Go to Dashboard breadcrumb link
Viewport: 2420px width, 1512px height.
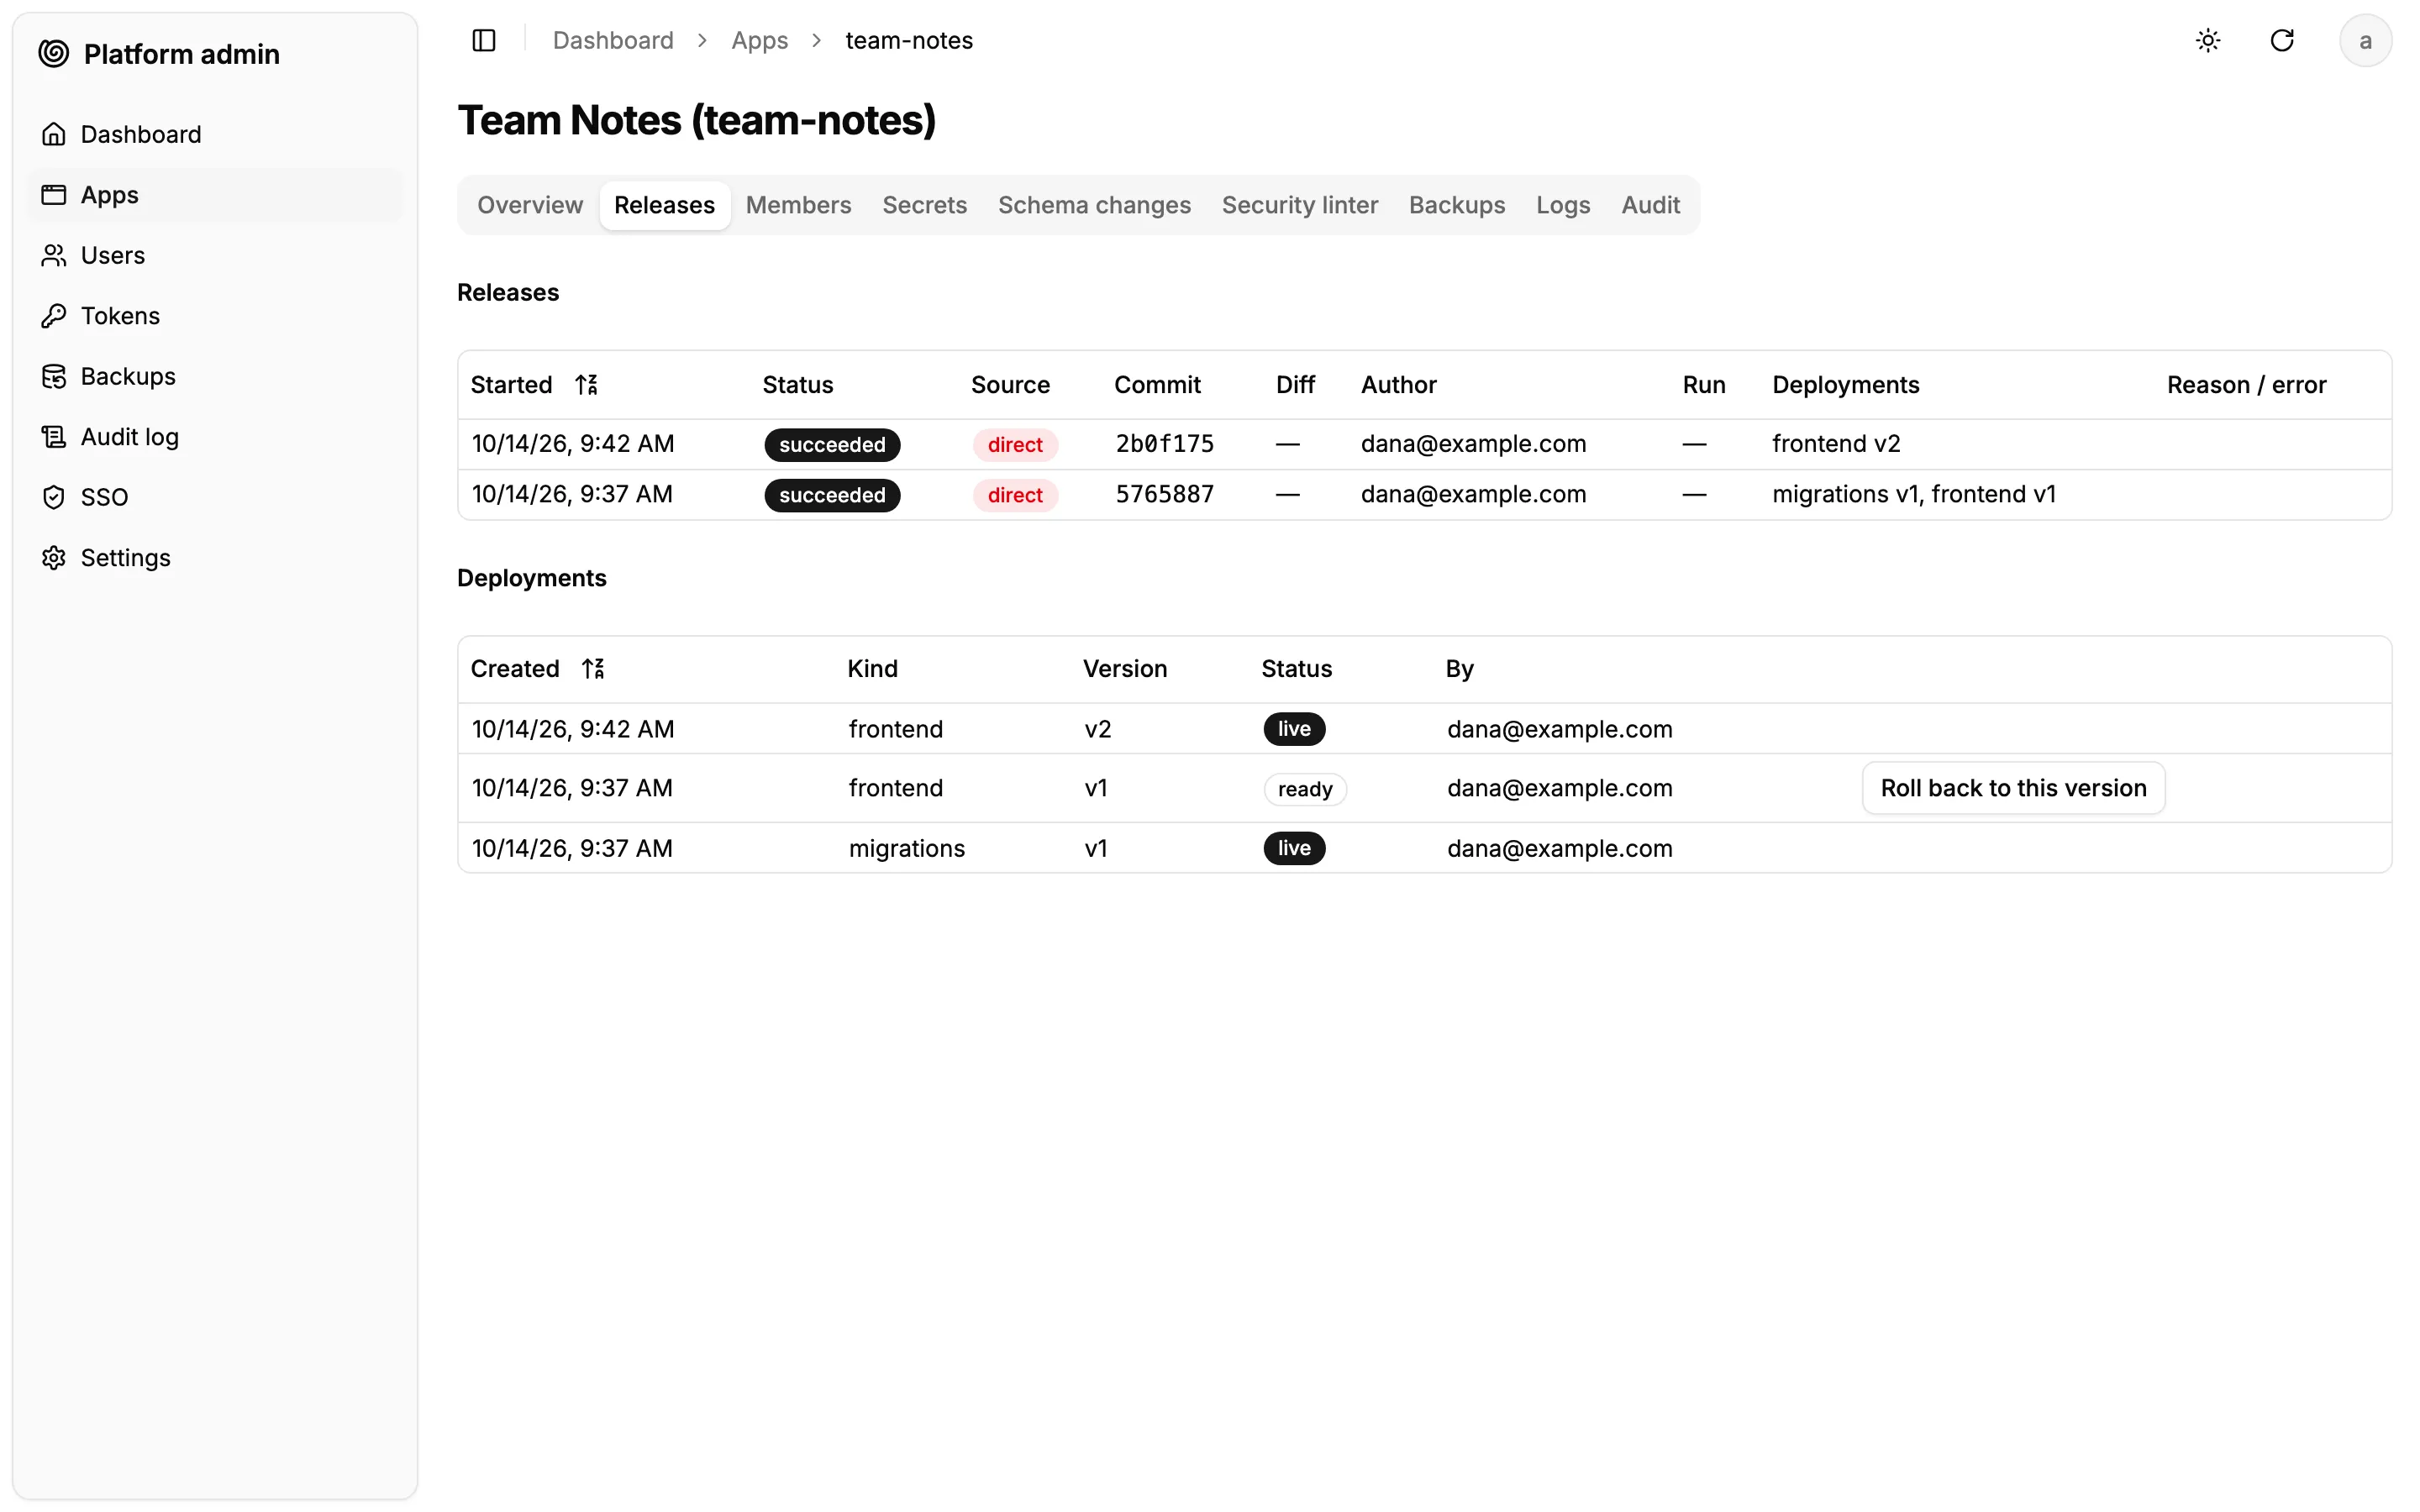click(x=613, y=40)
